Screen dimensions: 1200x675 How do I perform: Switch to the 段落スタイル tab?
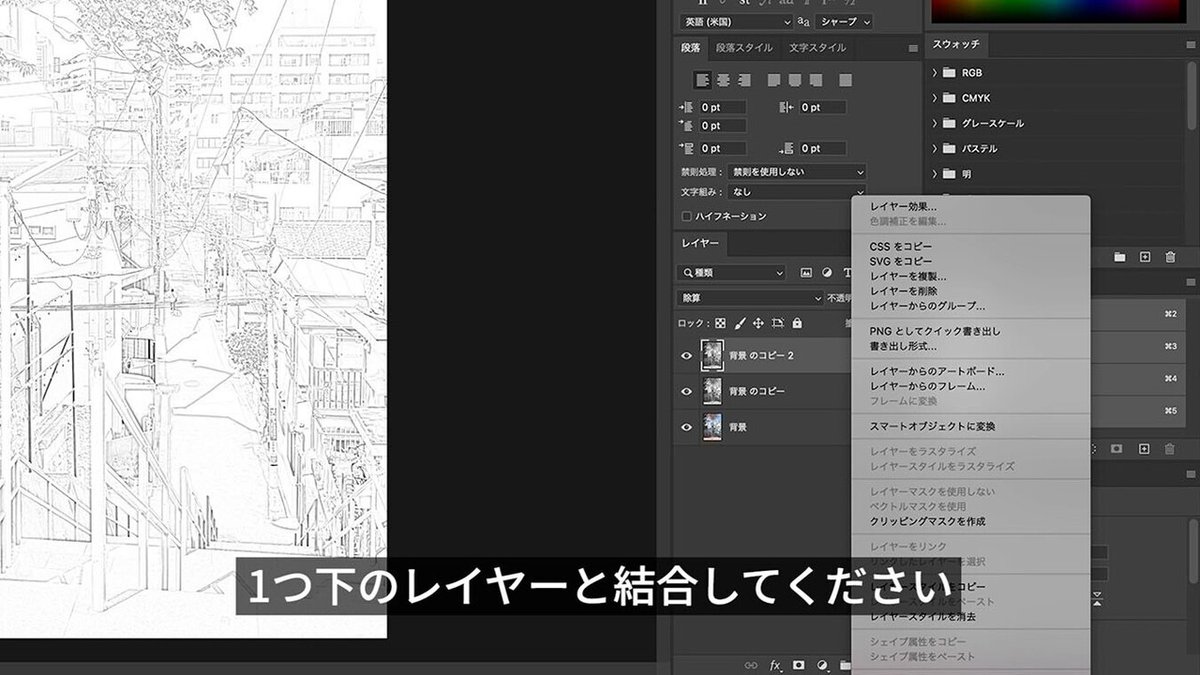pyautogui.click(x=744, y=47)
